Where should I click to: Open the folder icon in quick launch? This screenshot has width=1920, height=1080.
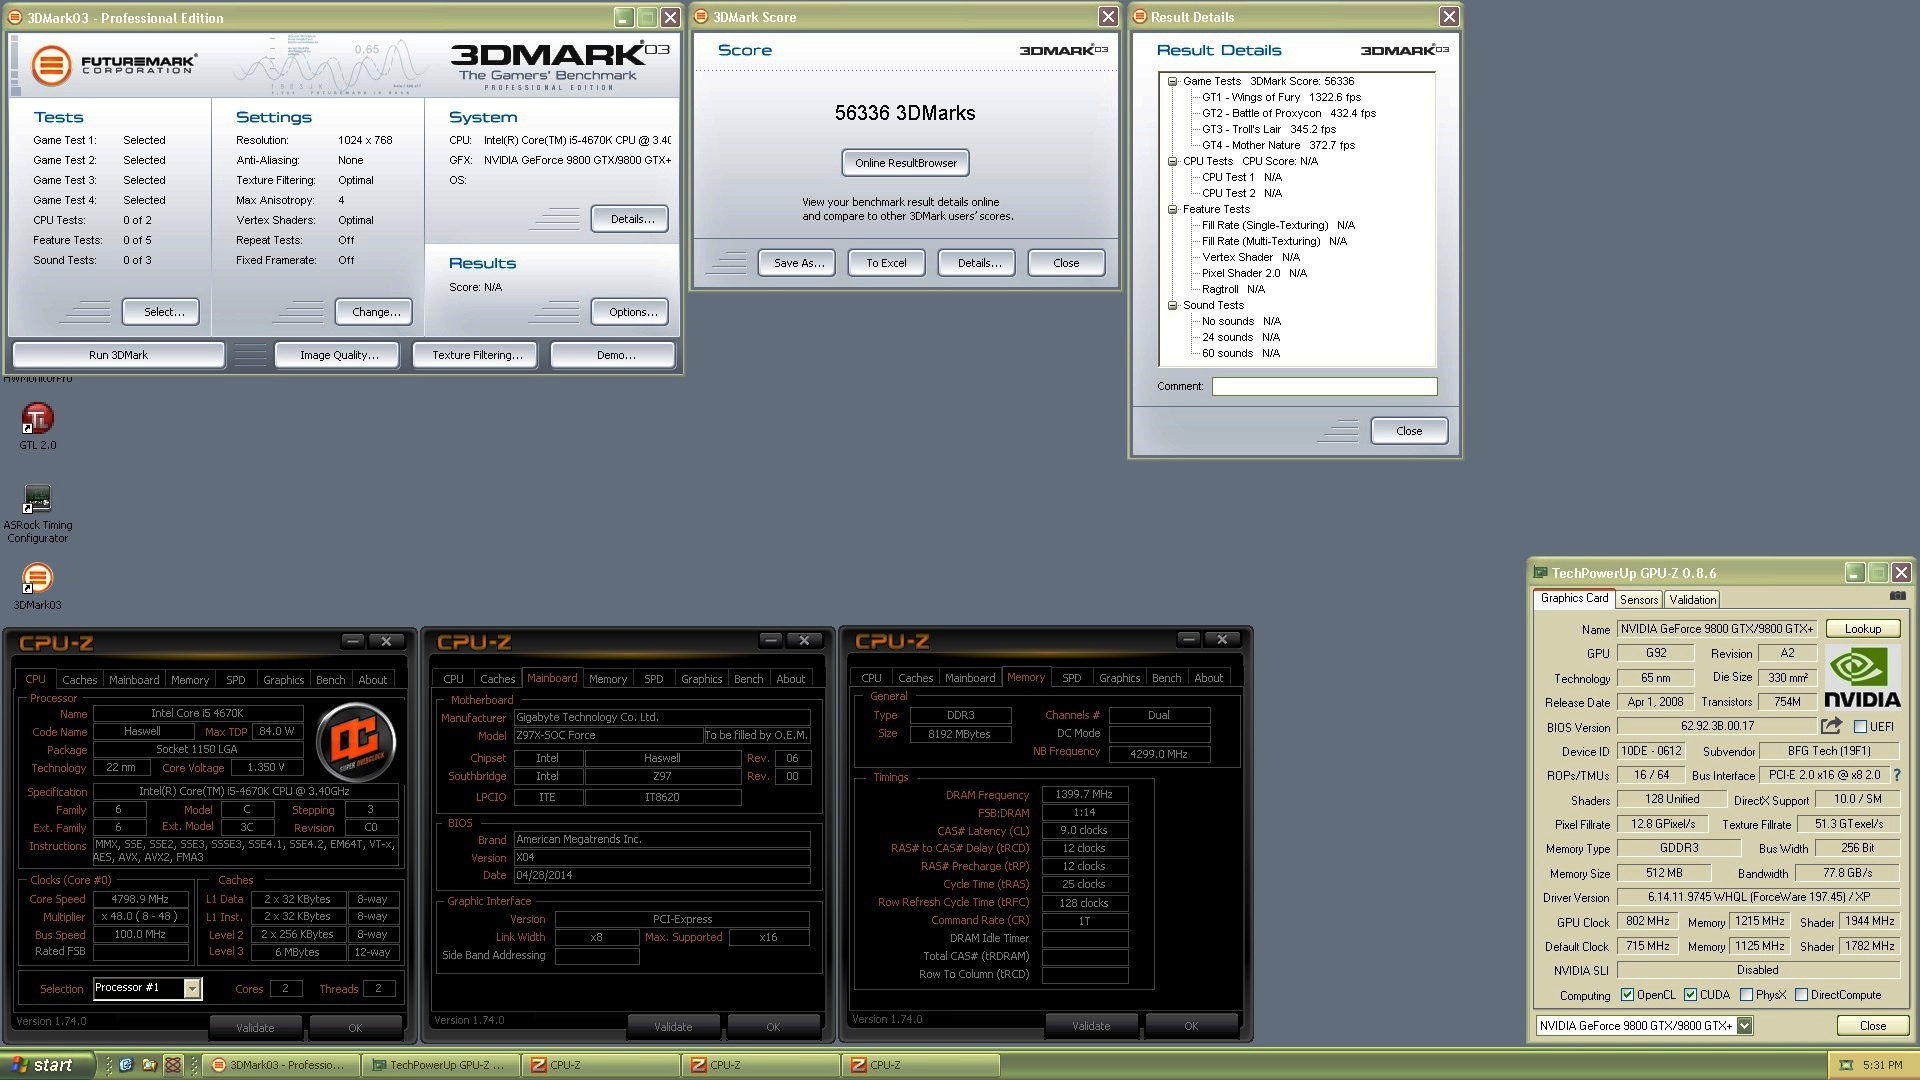[149, 1065]
